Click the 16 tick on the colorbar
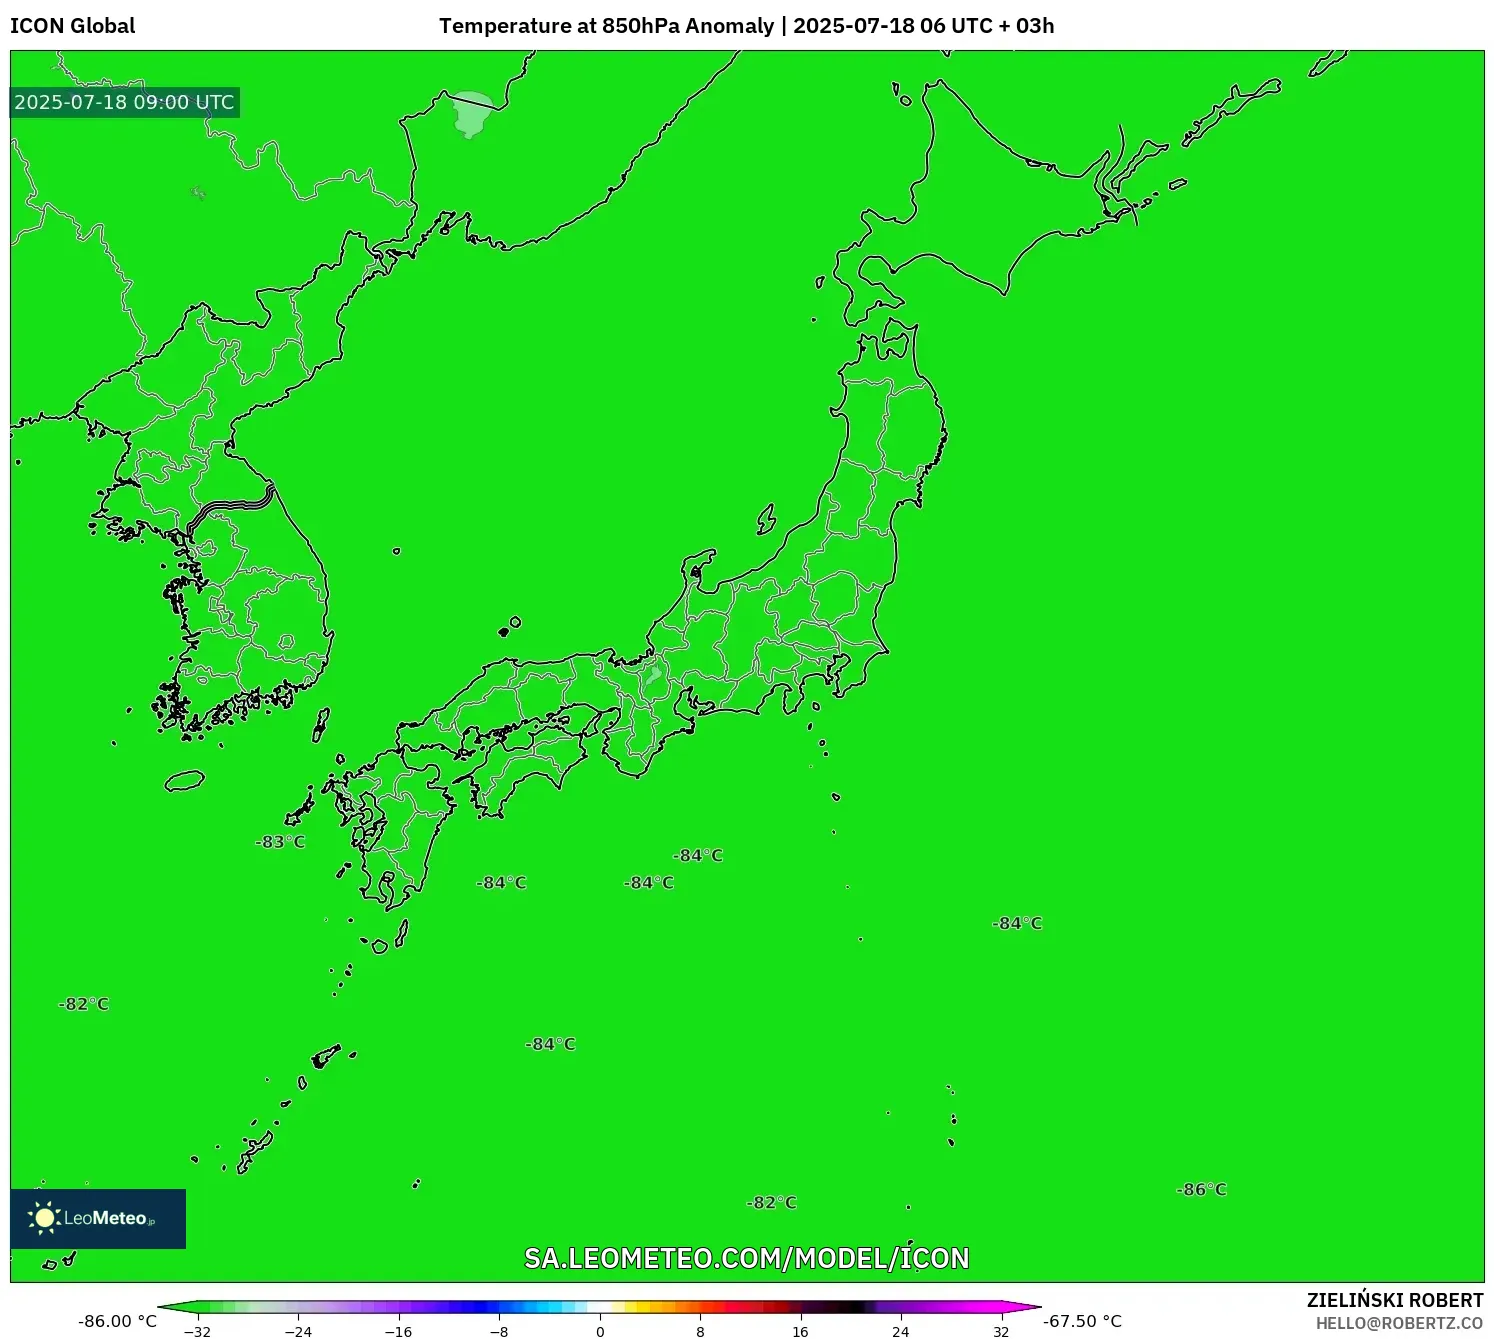This screenshot has width=1494, height=1339. (x=800, y=1331)
